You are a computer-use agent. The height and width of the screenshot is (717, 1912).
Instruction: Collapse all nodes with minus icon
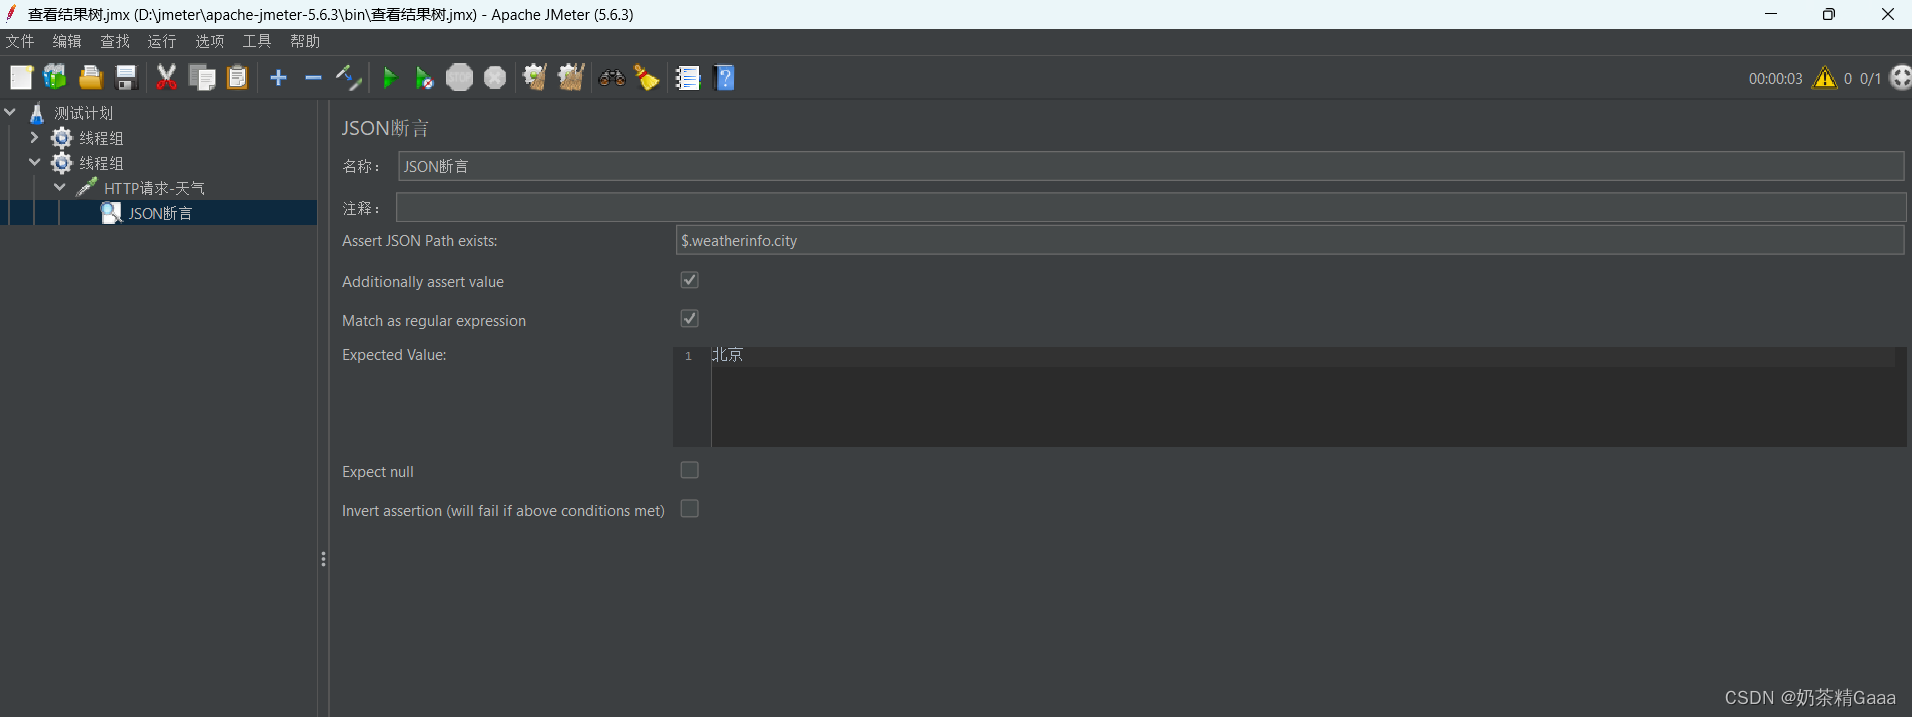[x=313, y=78]
